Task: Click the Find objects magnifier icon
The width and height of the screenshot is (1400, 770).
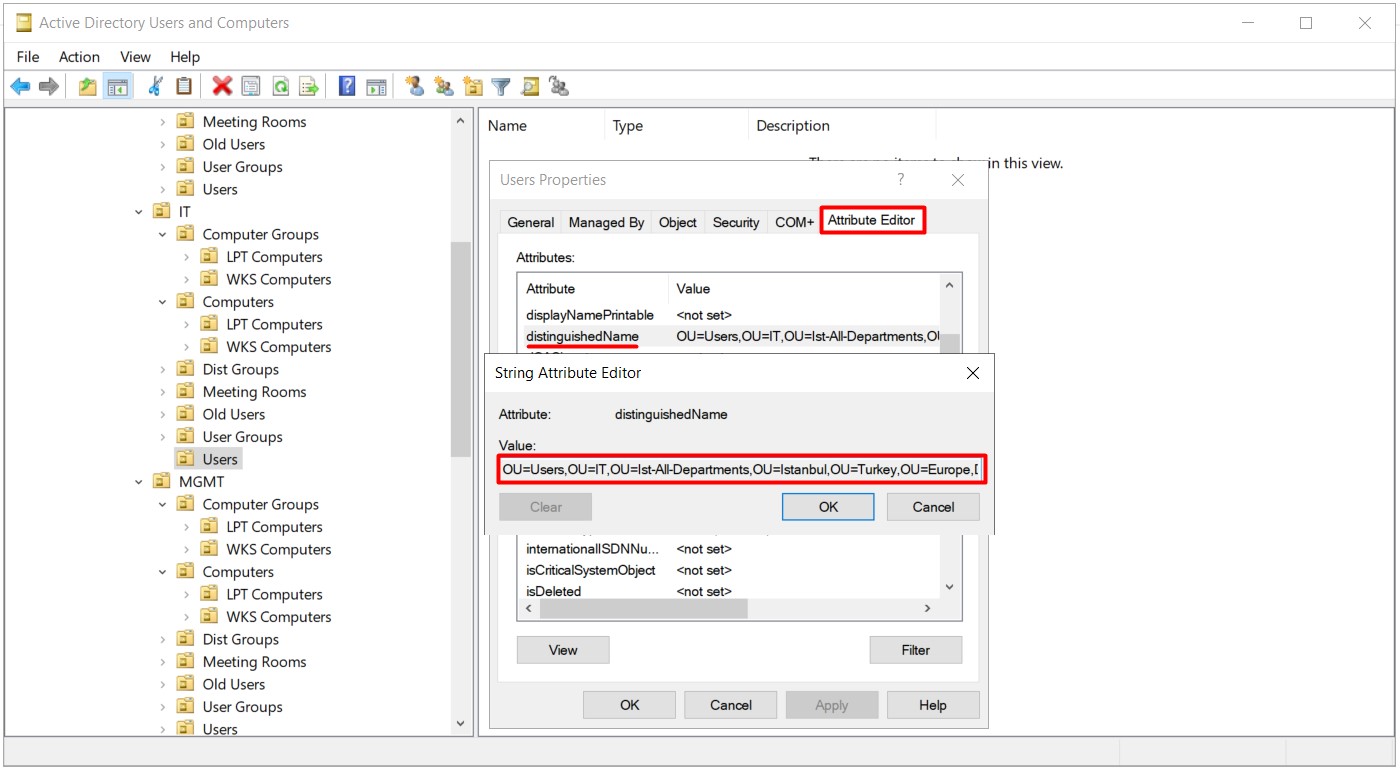Action: tap(530, 87)
